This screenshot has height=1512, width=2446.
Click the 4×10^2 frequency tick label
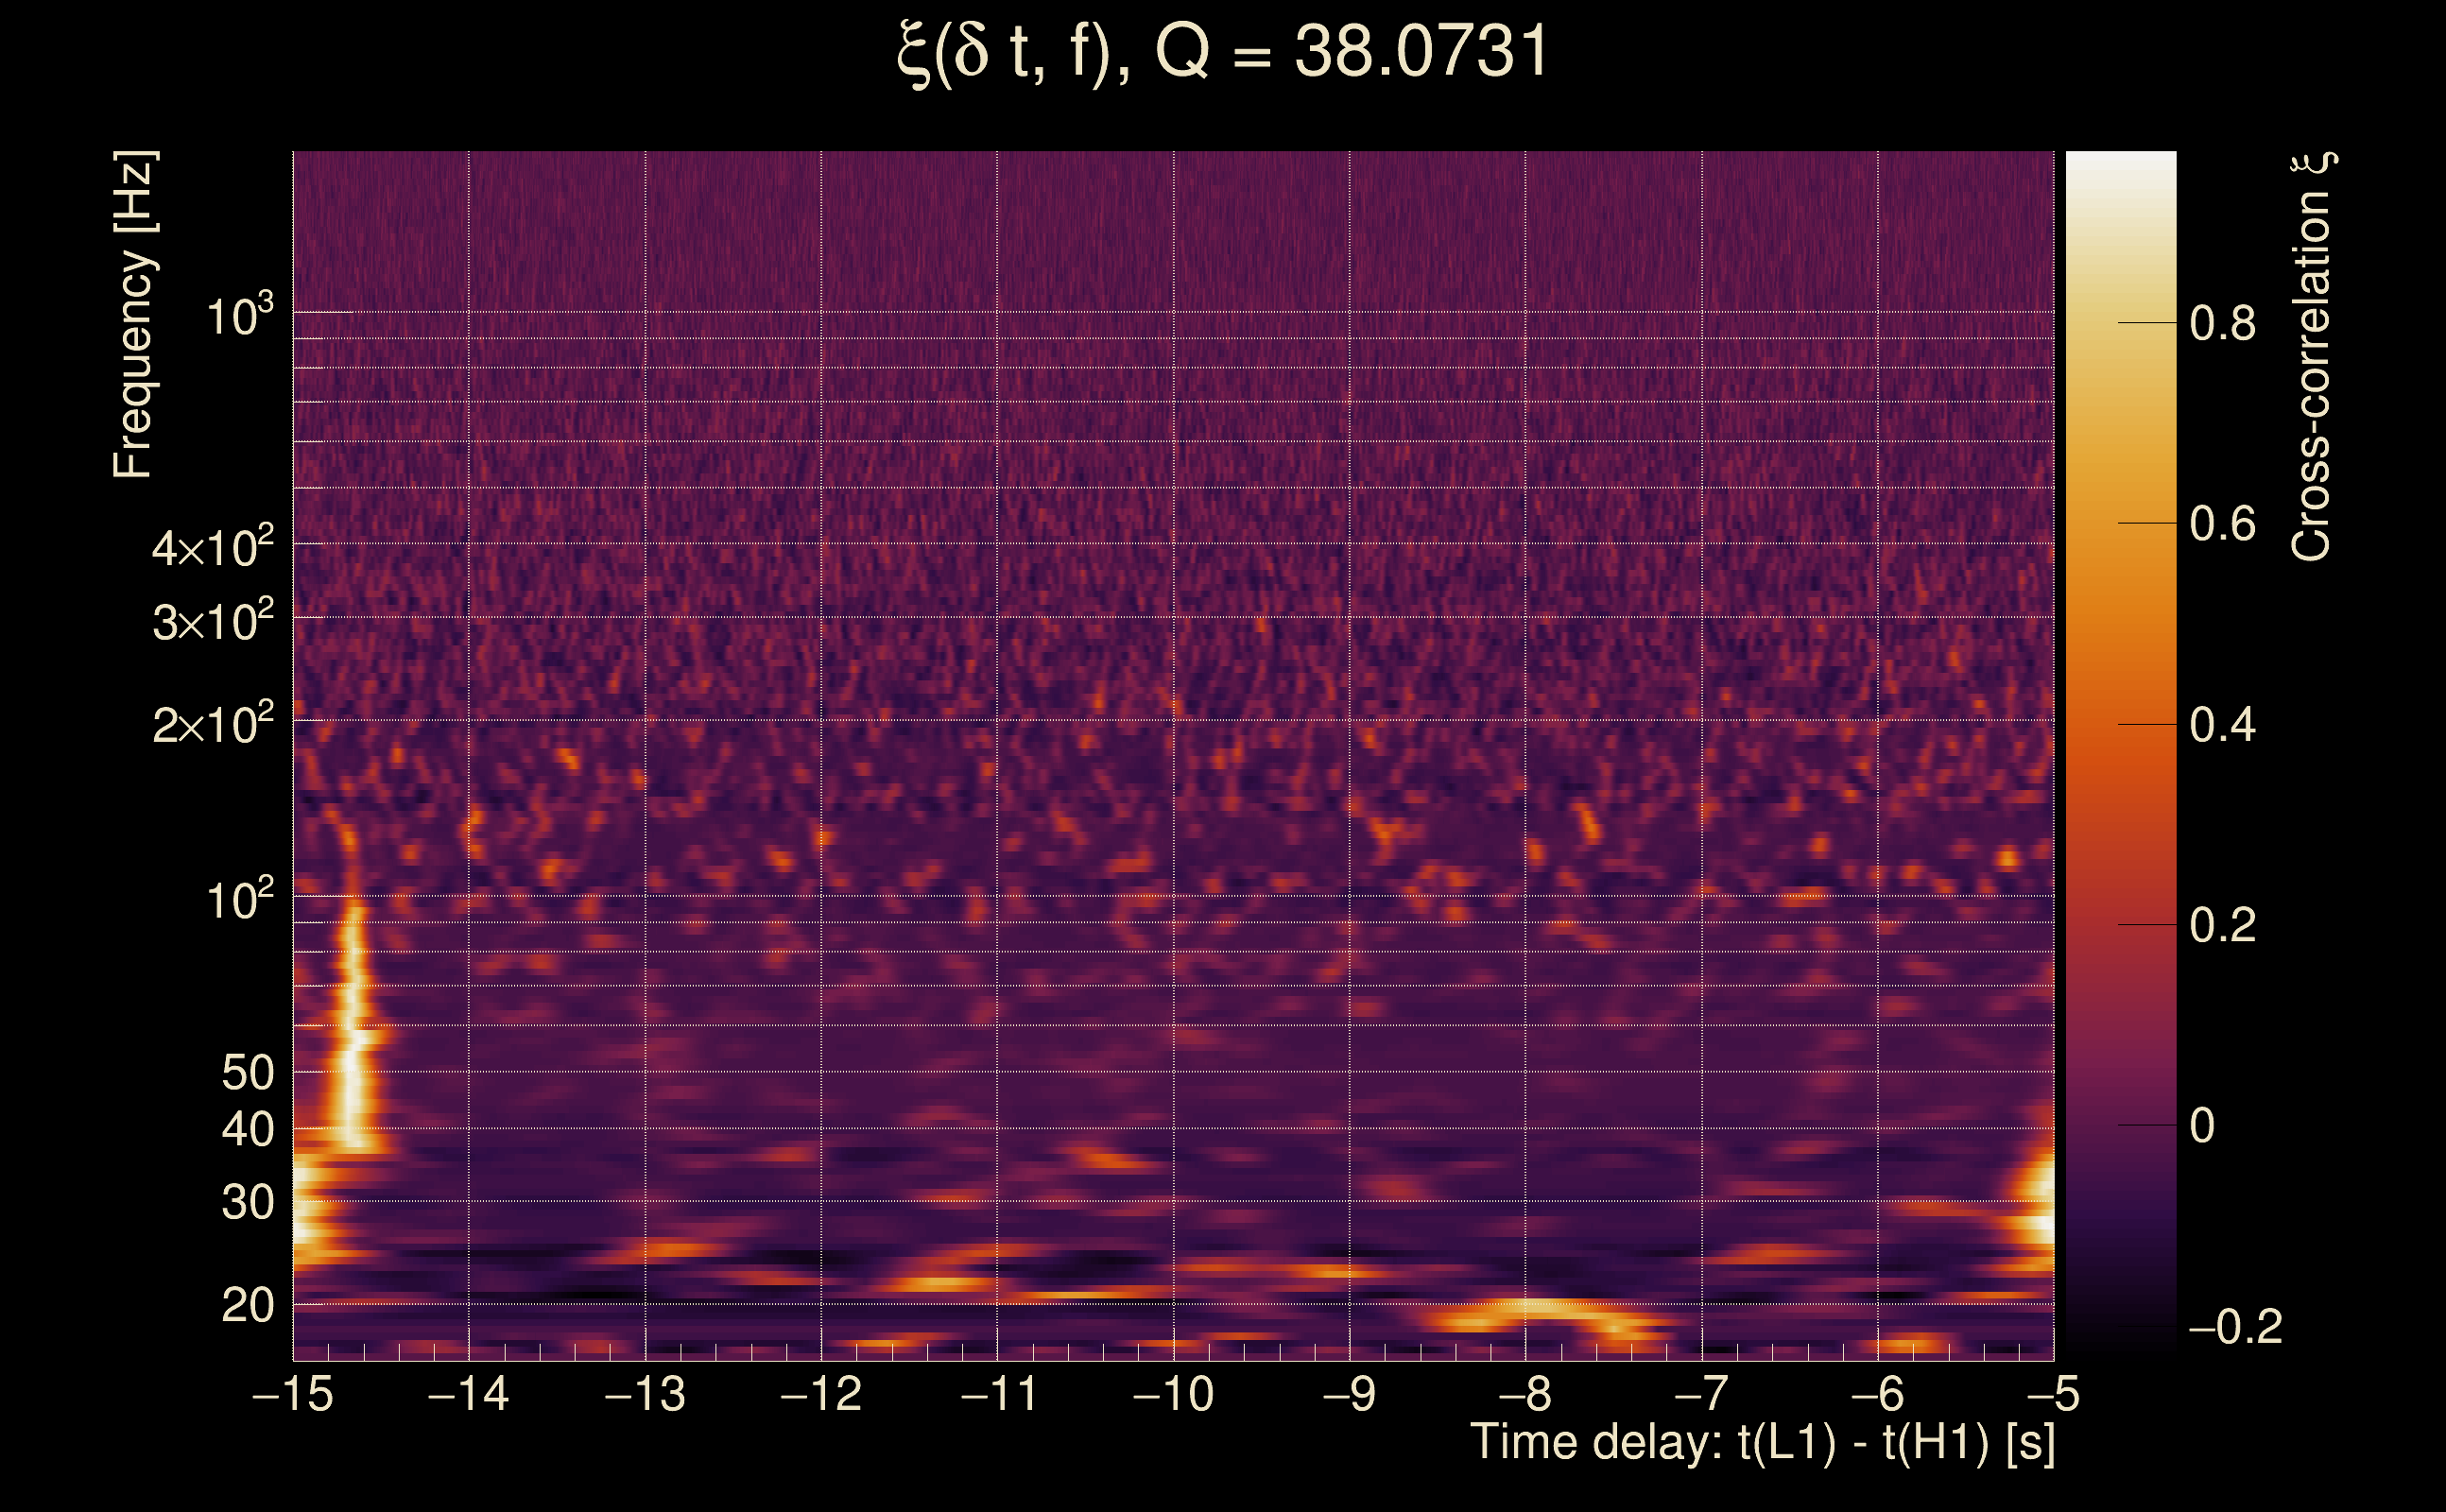212,548
